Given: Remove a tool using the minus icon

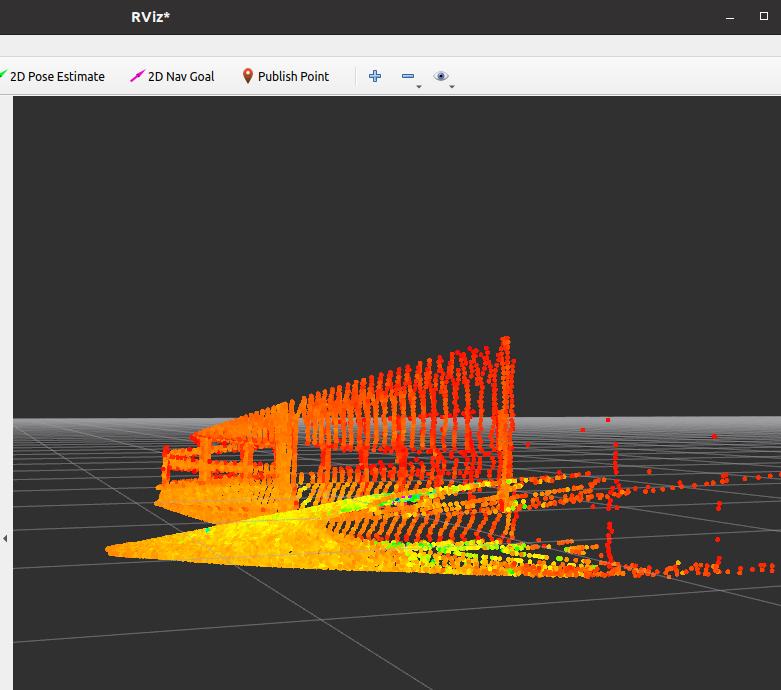Looking at the screenshot, I should click(407, 76).
